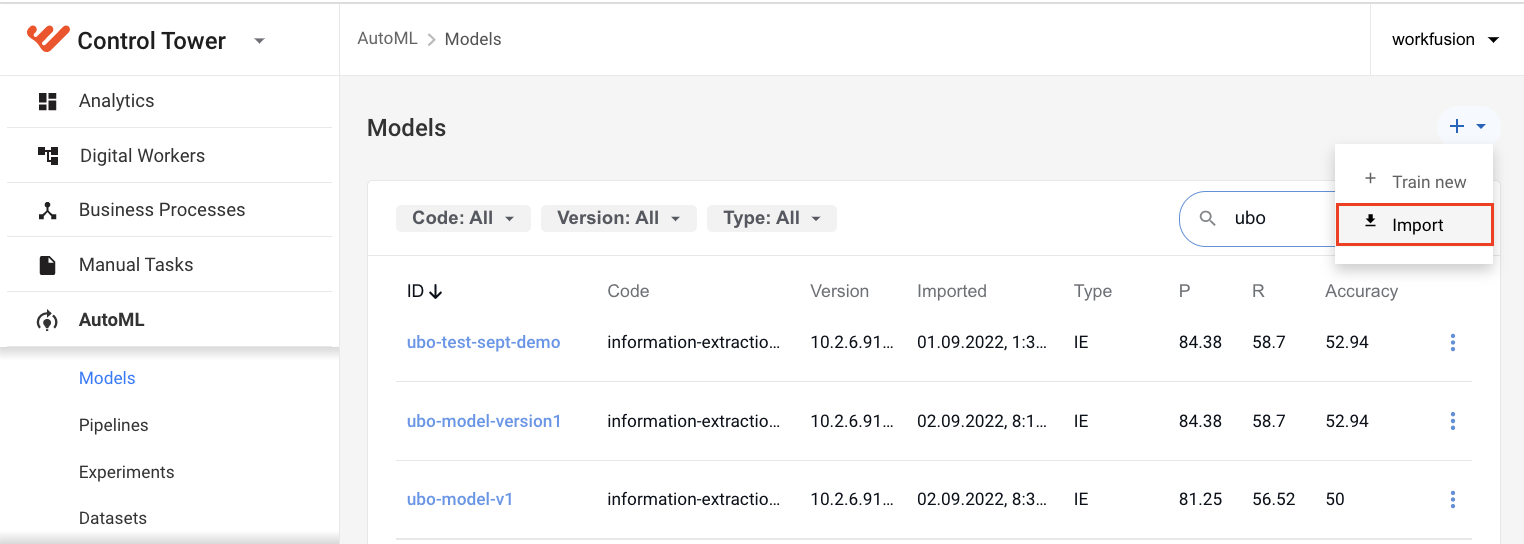Screen dimensions: 1524x544
Task: Click the Train new plus icon
Action: (x=1371, y=179)
